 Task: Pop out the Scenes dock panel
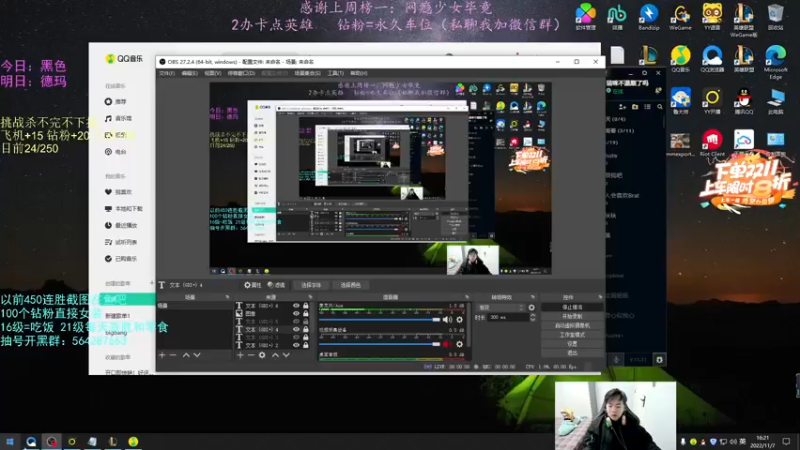[228, 297]
